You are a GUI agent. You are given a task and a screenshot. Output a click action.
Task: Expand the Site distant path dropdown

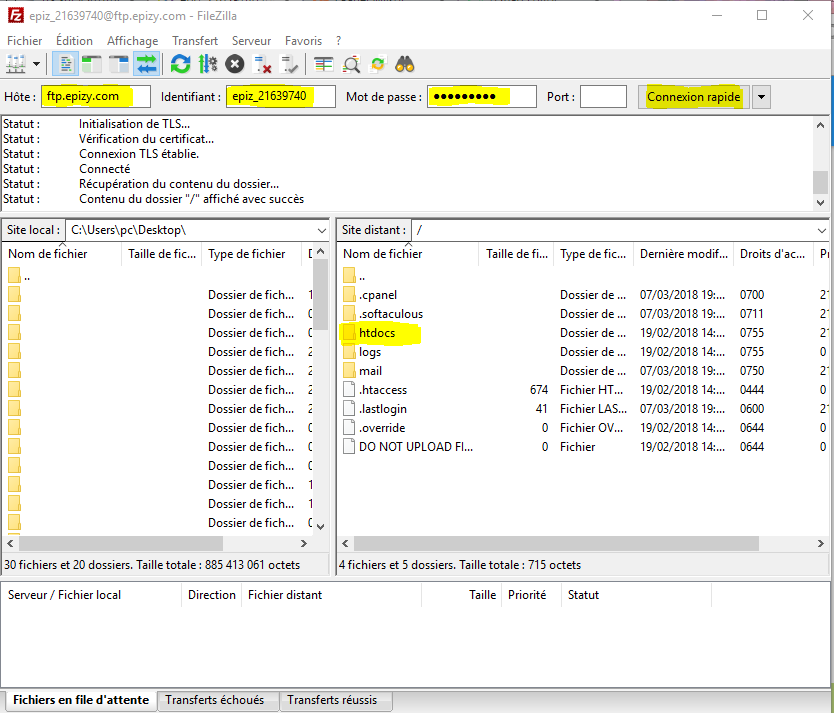click(x=822, y=230)
